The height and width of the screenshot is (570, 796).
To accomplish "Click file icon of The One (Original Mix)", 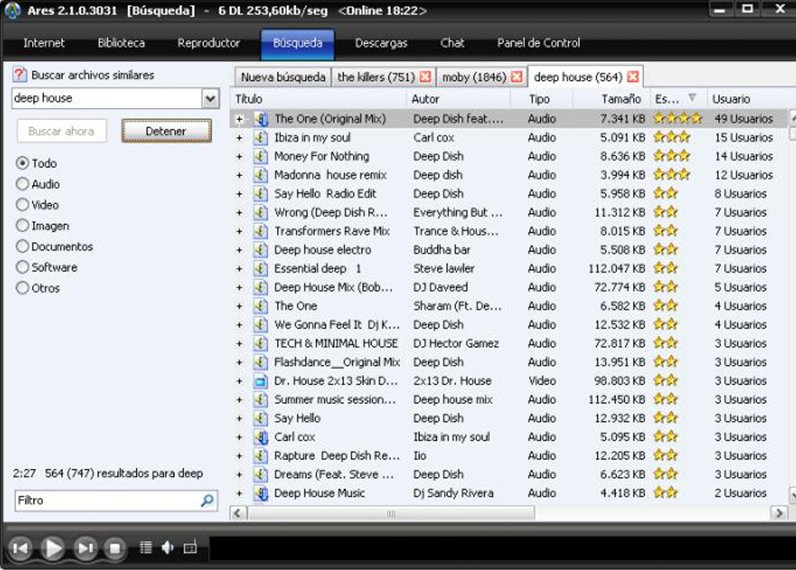I will point(260,119).
